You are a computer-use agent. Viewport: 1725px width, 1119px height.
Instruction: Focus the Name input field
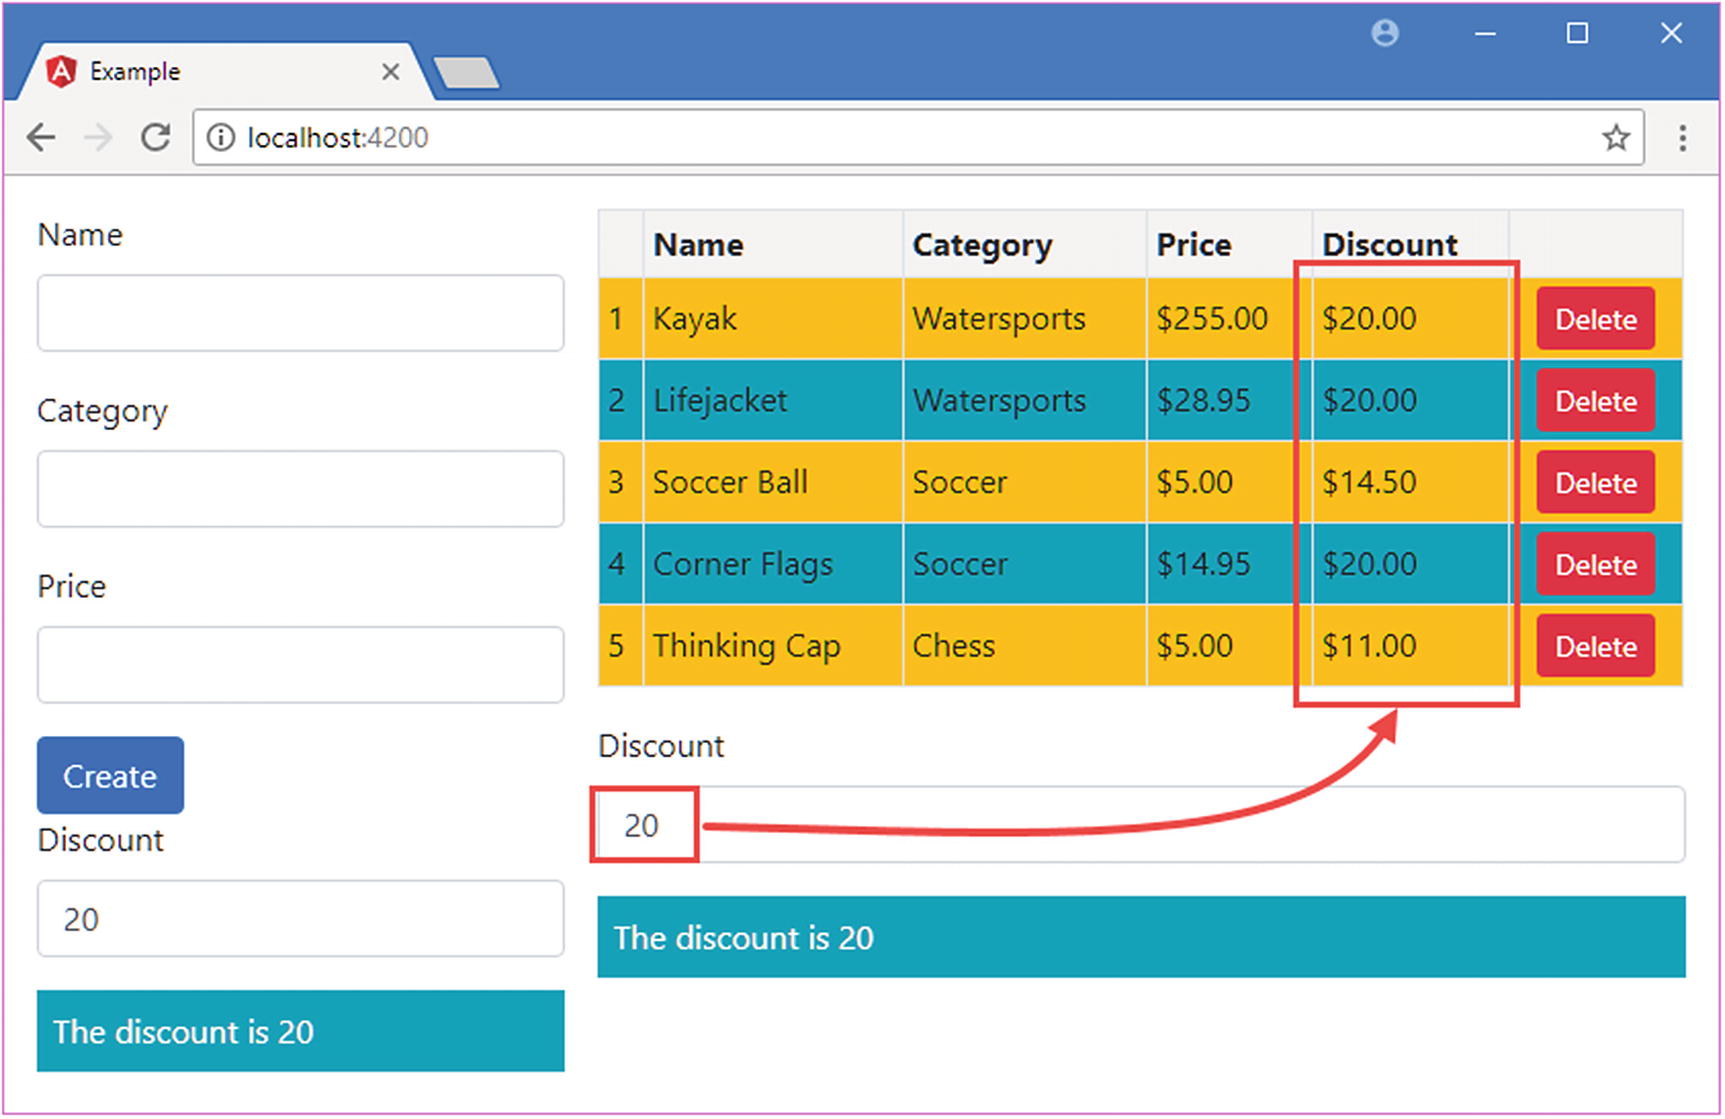(300, 313)
